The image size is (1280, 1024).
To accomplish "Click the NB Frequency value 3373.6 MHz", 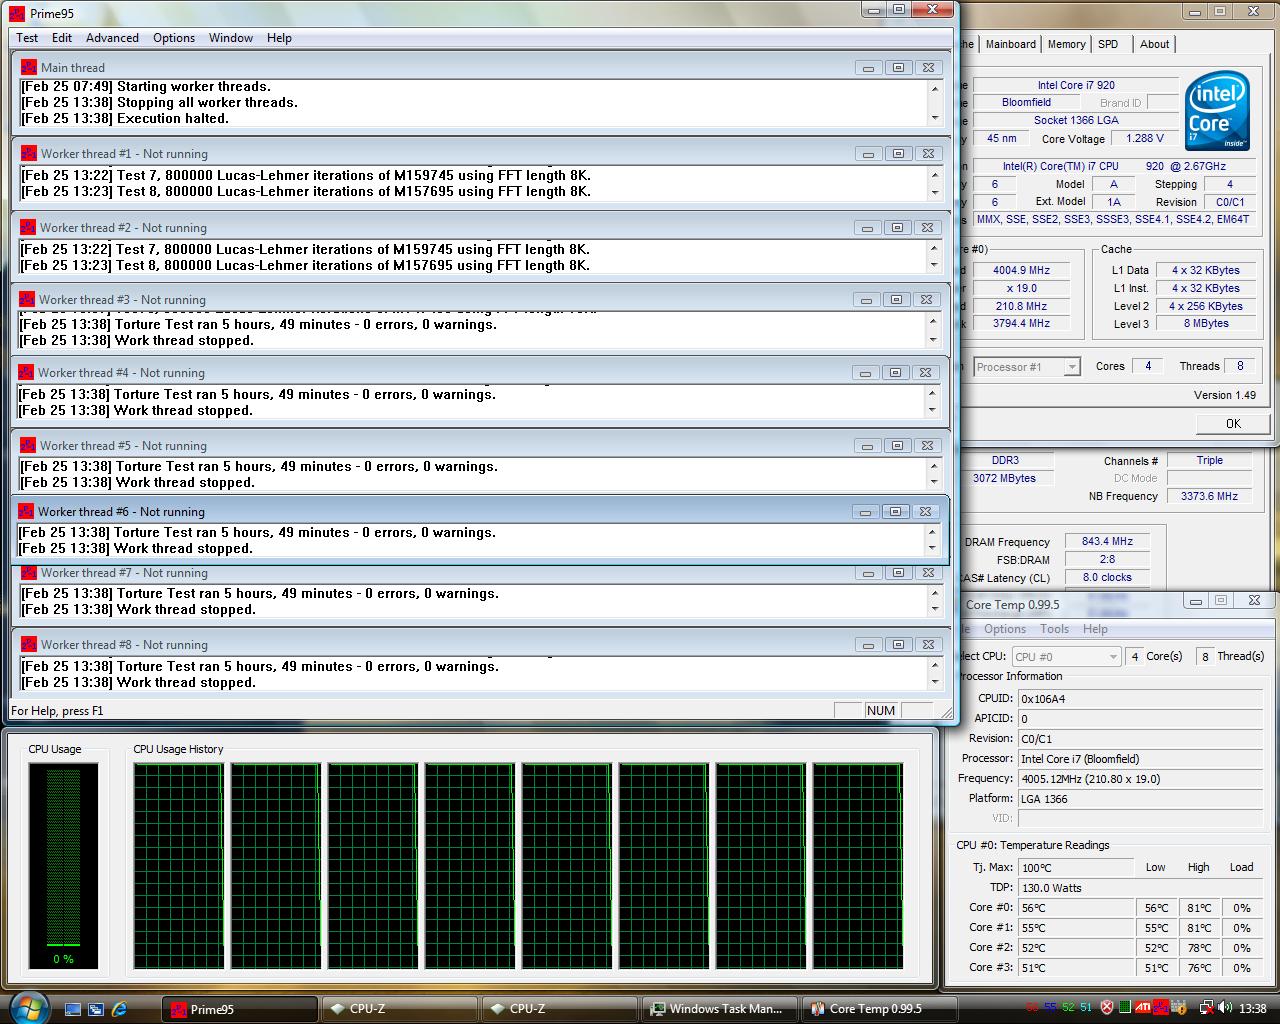I will [1209, 496].
